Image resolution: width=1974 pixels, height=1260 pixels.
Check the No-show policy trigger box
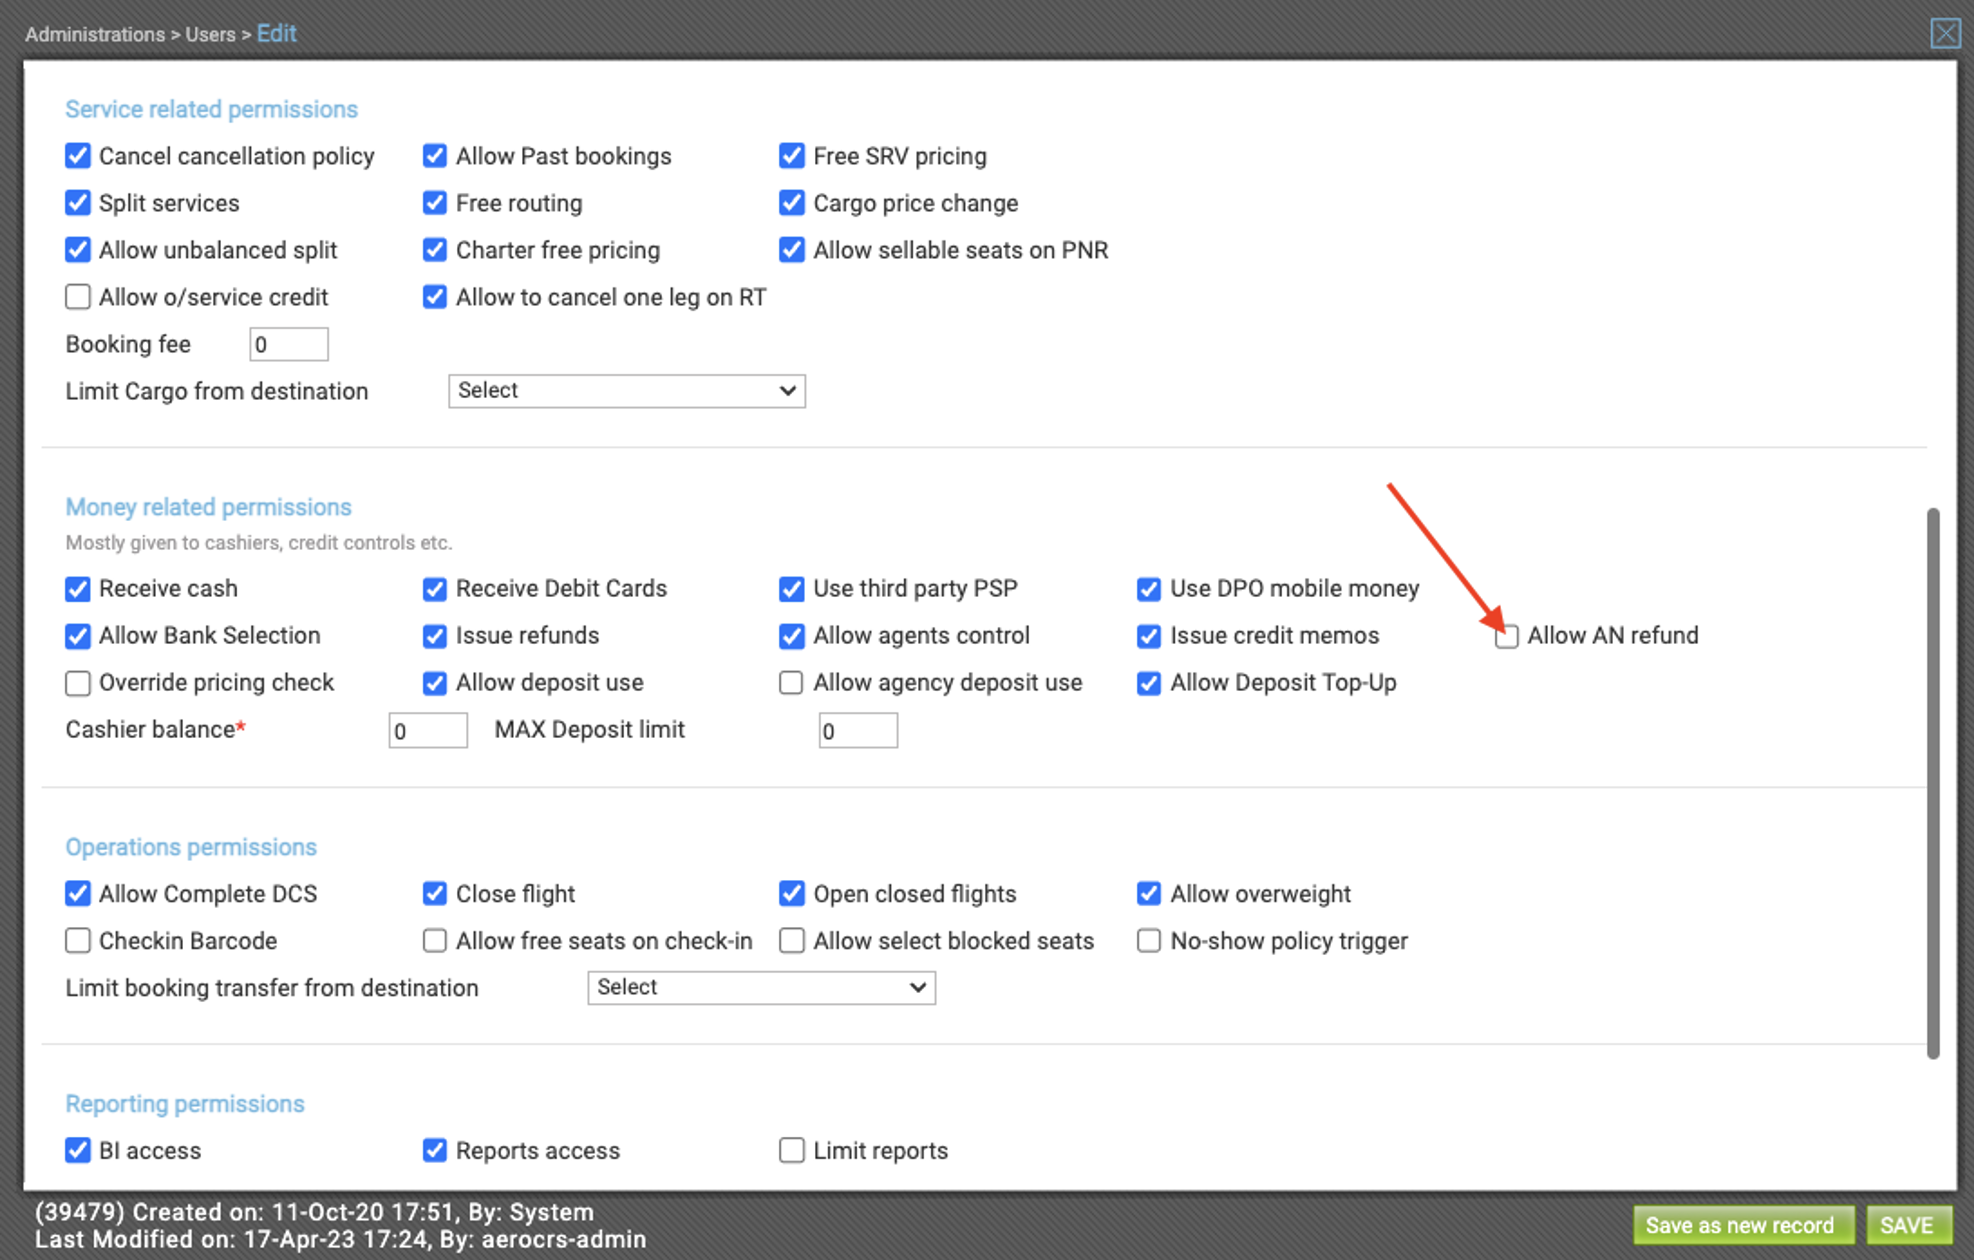(x=1148, y=941)
